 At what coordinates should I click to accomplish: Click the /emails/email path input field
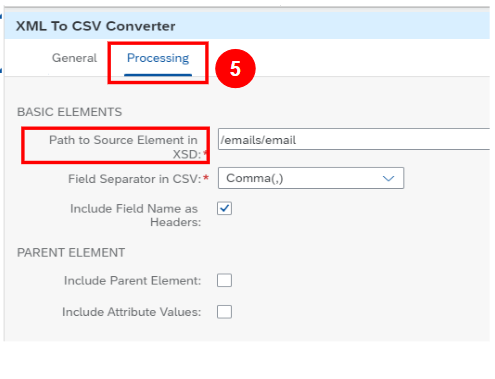point(354,139)
